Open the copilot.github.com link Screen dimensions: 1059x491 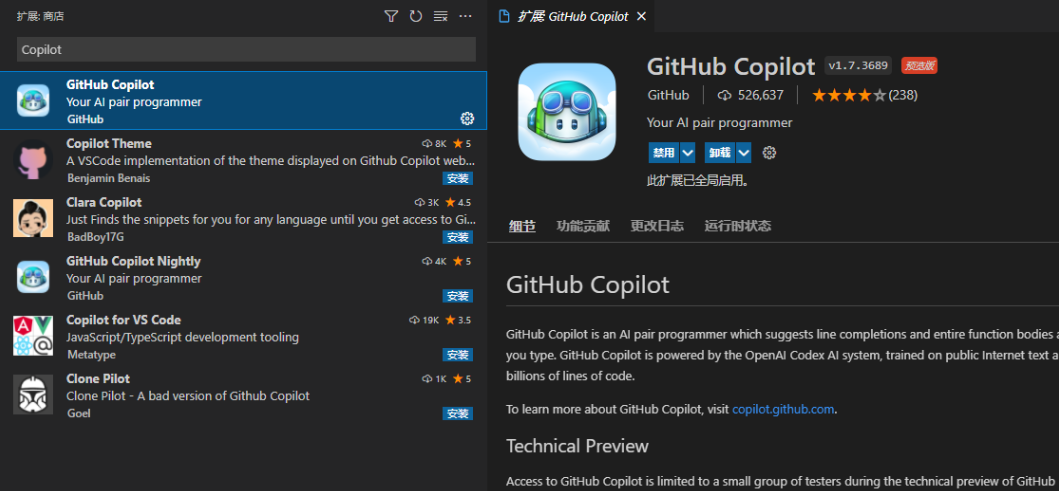click(x=783, y=409)
